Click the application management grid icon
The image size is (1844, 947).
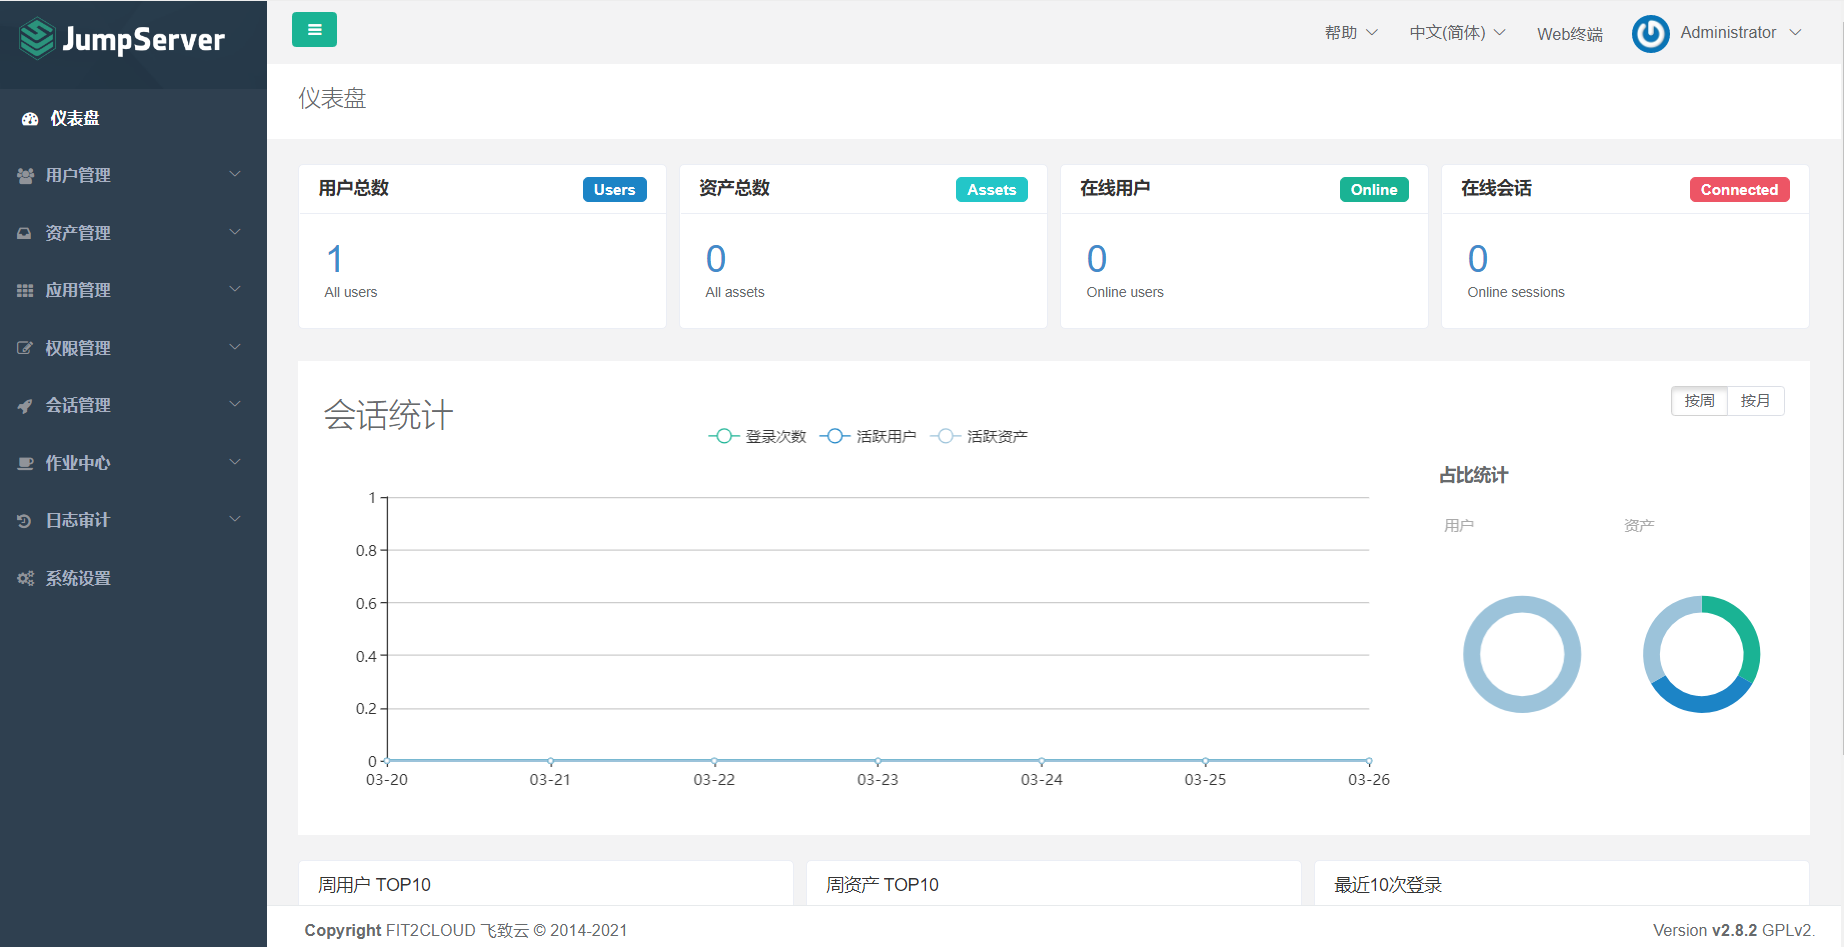click(25, 291)
